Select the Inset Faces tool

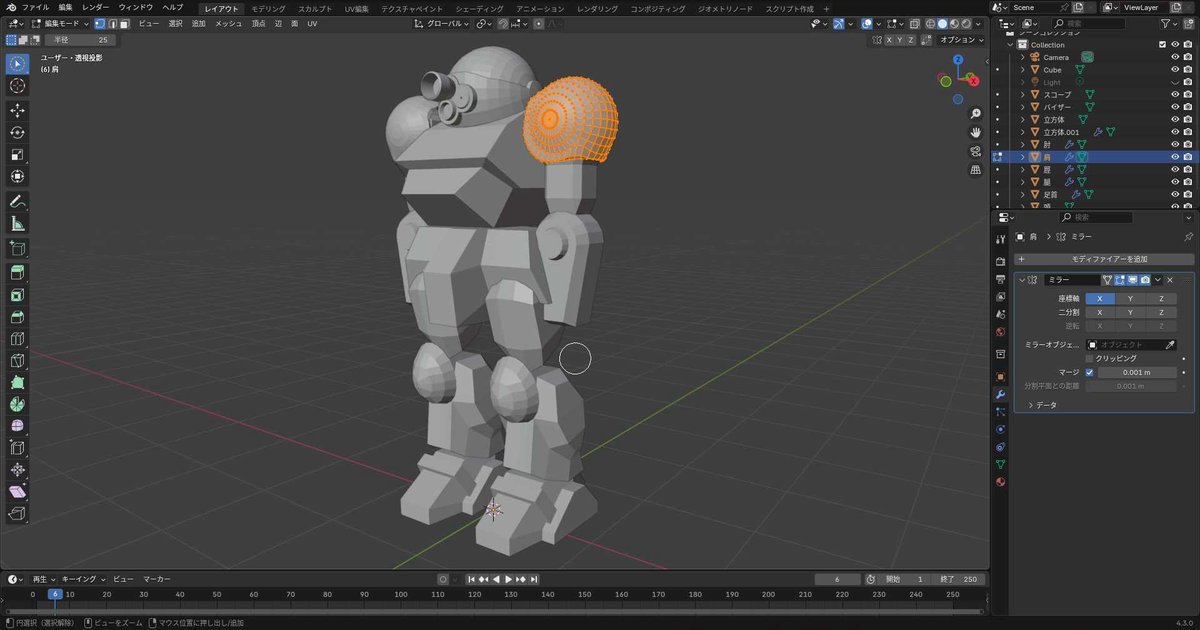[x=17, y=295]
